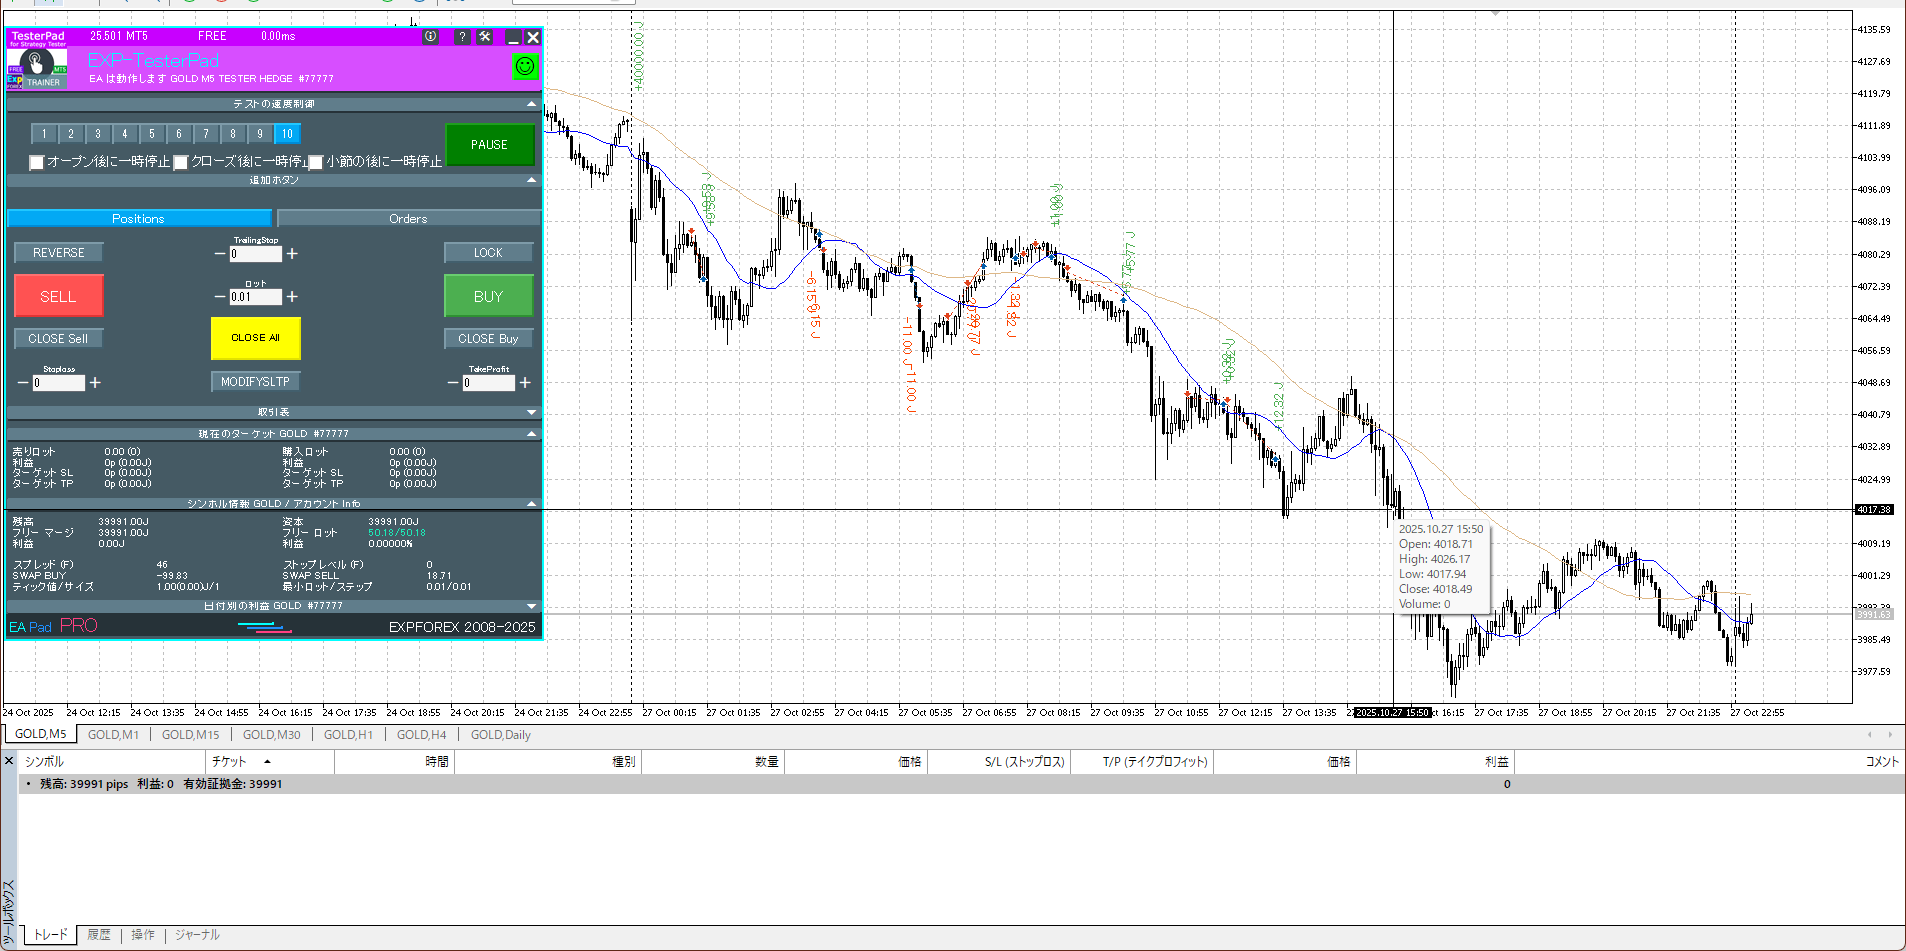Increase the lot size with plus icon
Screen dimensions: 1906x951
click(x=292, y=297)
